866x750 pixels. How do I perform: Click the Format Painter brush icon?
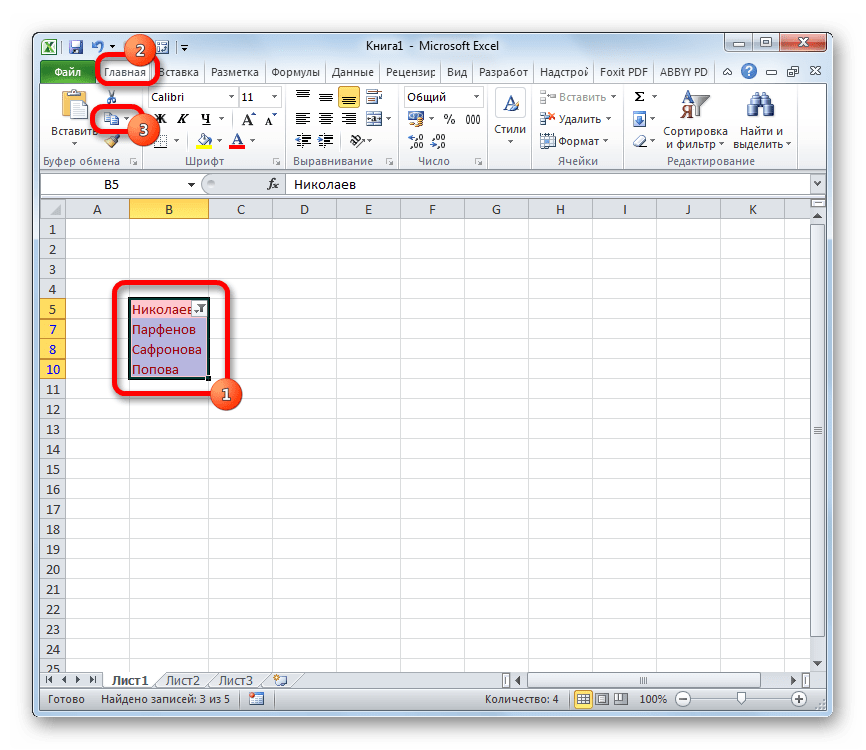[x=112, y=141]
